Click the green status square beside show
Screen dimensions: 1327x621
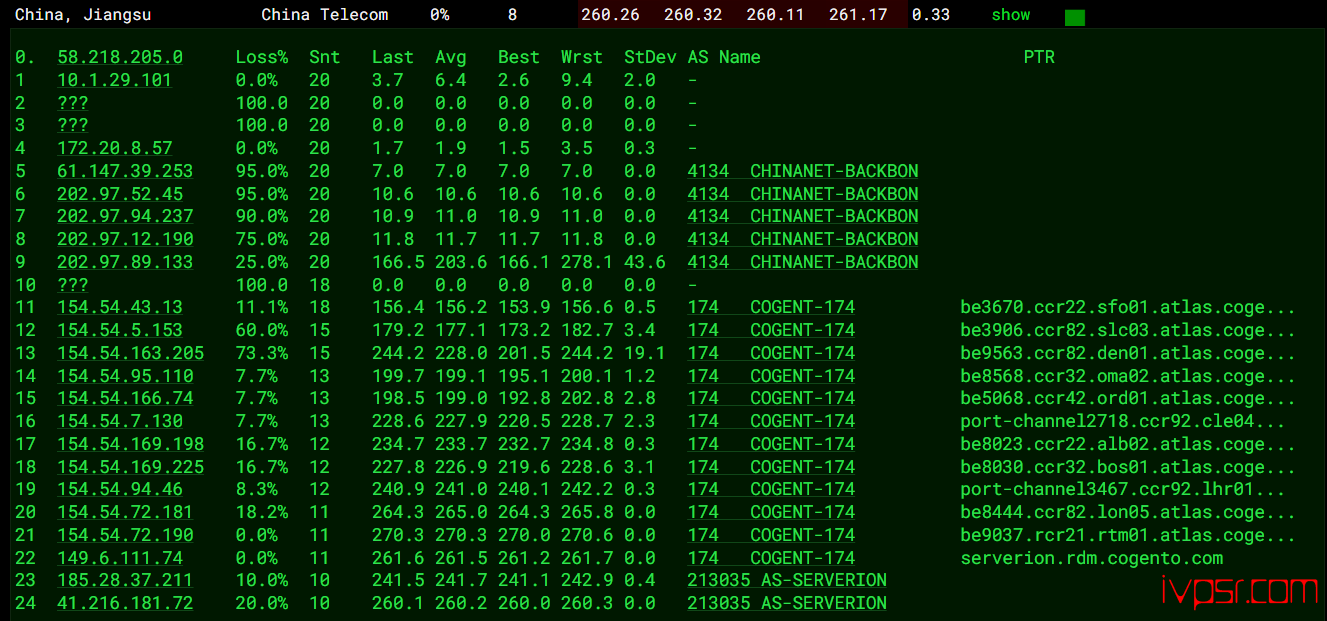pos(1074,17)
